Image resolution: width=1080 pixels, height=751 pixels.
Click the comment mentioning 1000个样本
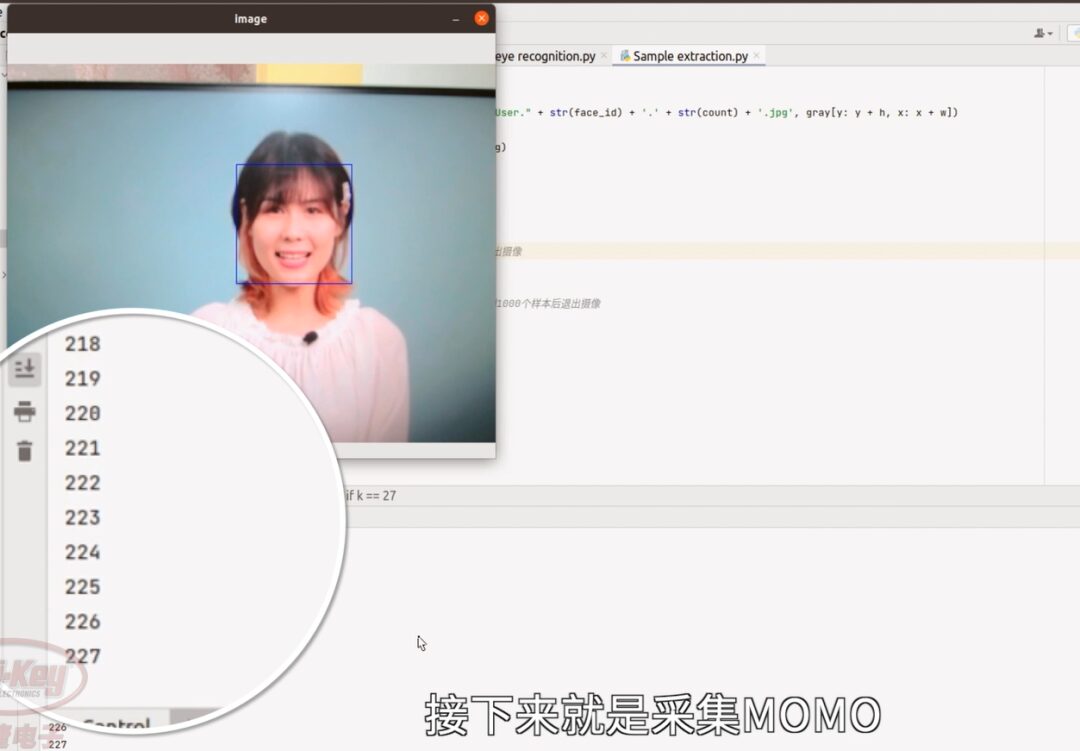tap(548, 304)
